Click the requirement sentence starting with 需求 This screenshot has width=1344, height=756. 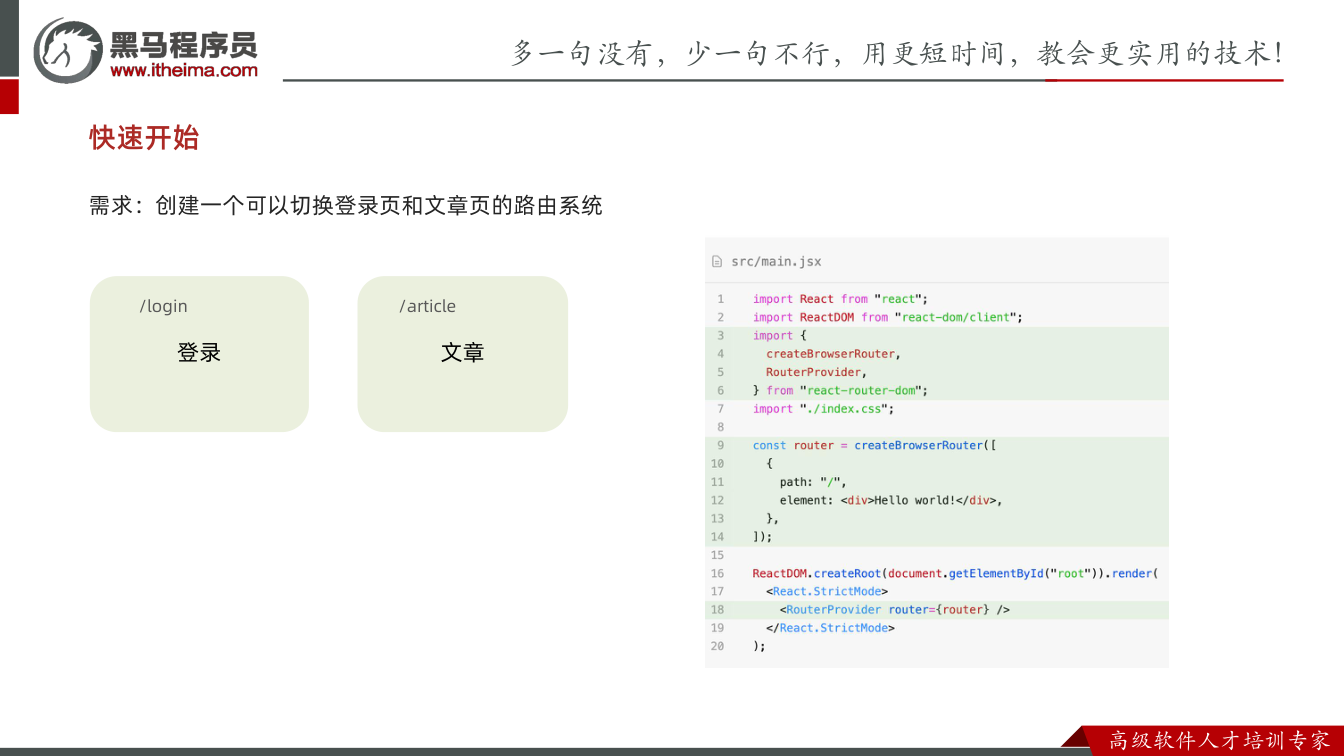(x=346, y=206)
